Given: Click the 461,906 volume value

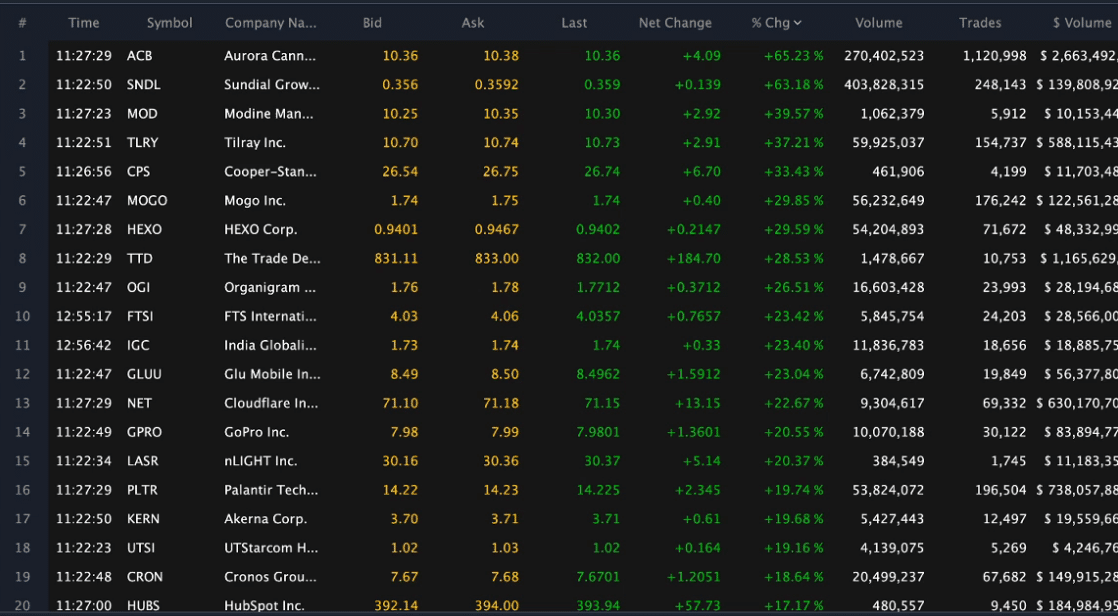Looking at the screenshot, I should (898, 172).
